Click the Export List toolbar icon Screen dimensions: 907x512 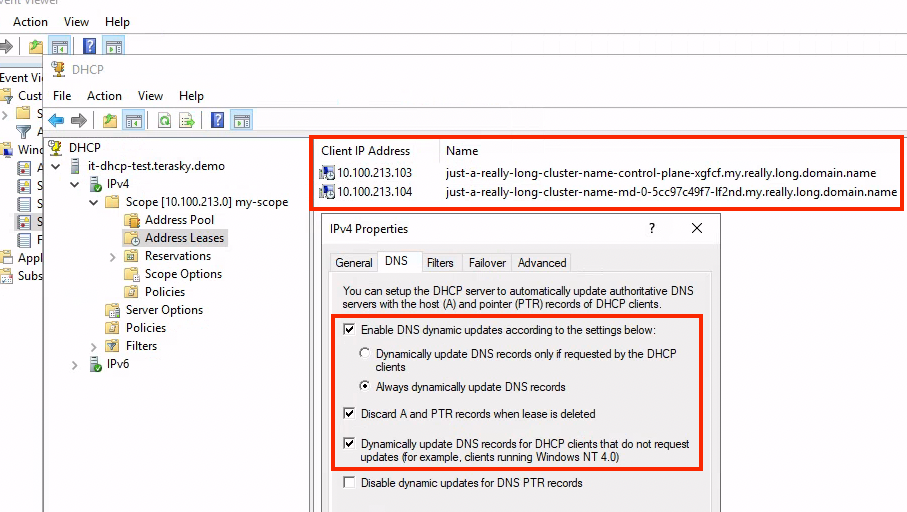(186, 120)
